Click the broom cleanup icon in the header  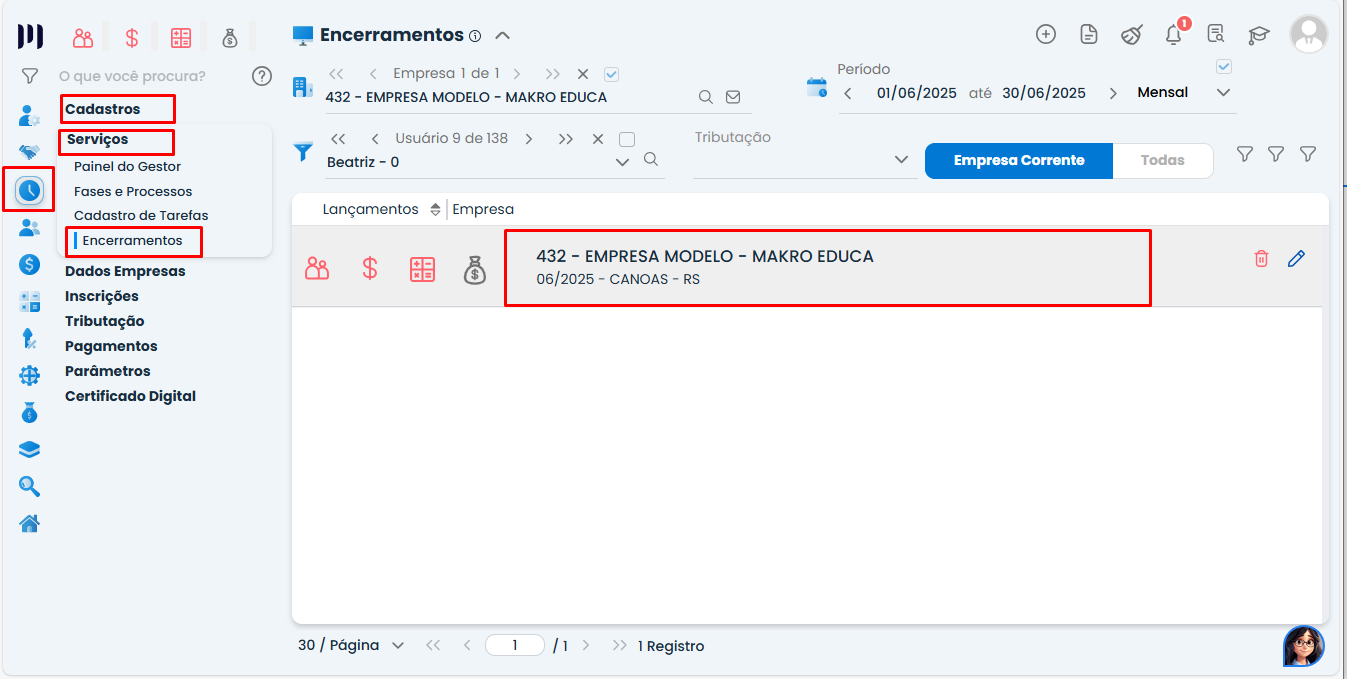click(x=1131, y=34)
